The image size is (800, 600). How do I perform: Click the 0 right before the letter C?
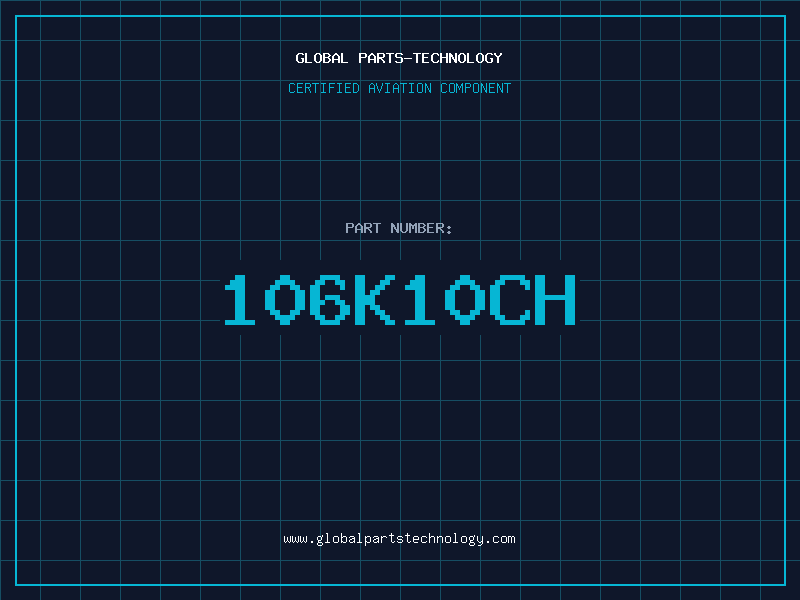tap(466, 300)
